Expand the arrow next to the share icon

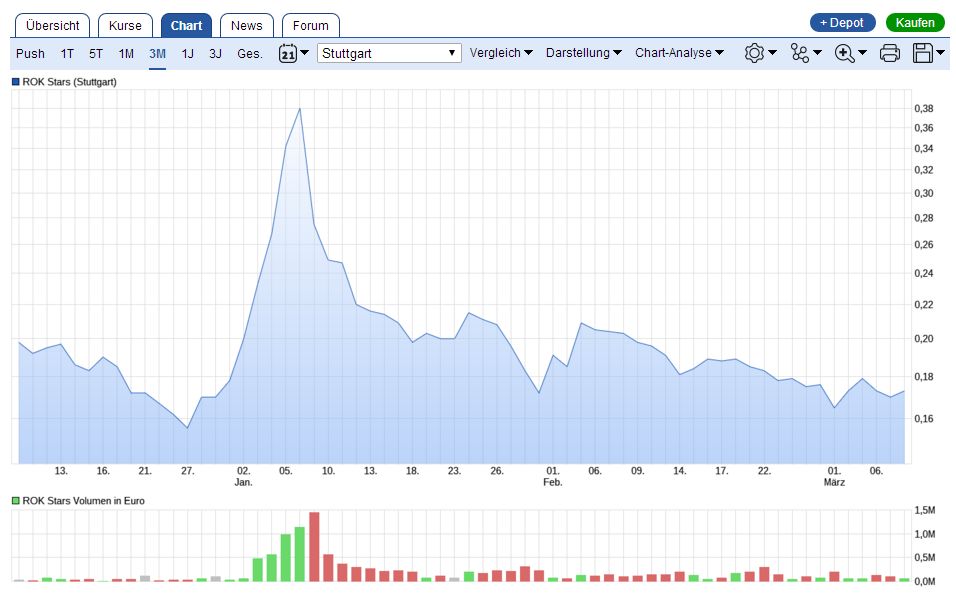(x=818, y=52)
